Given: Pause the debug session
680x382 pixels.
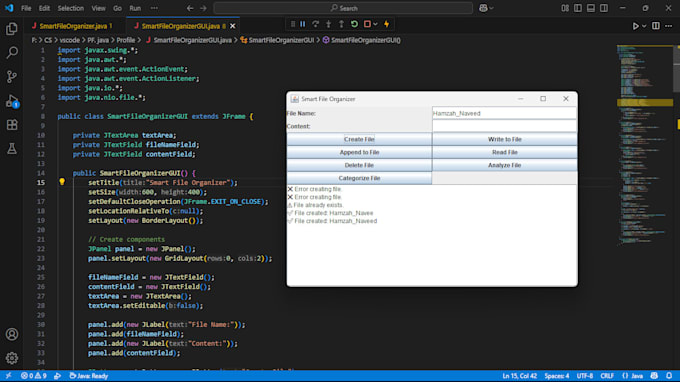Looking at the screenshot, I should pos(303,24).
